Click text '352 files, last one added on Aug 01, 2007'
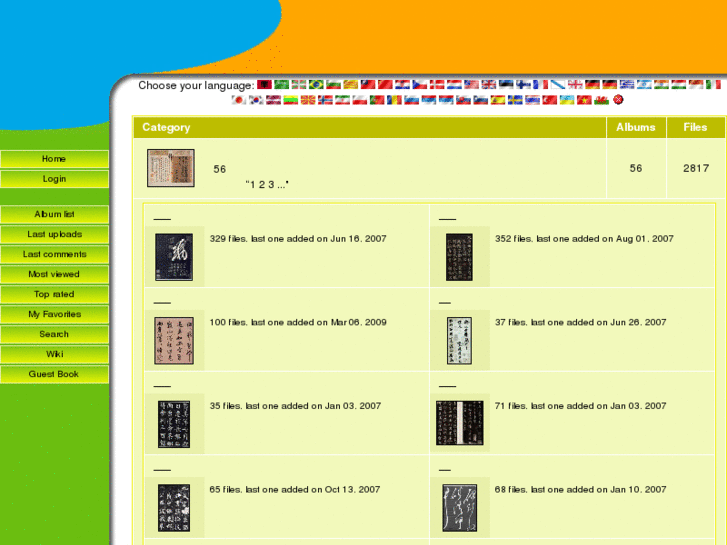Image resolution: width=727 pixels, height=545 pixels. click(584, 239)
